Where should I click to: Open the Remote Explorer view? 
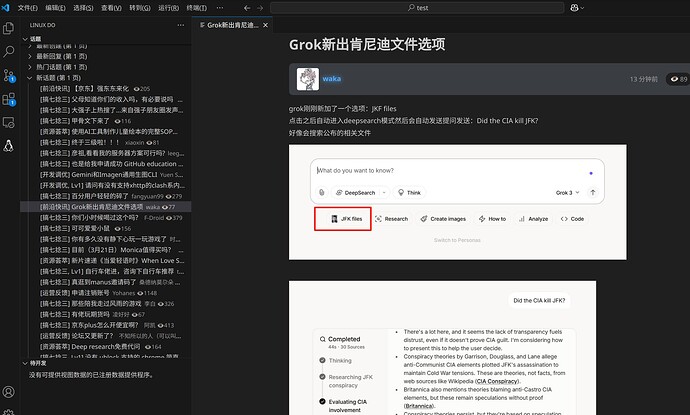(8, 122)
